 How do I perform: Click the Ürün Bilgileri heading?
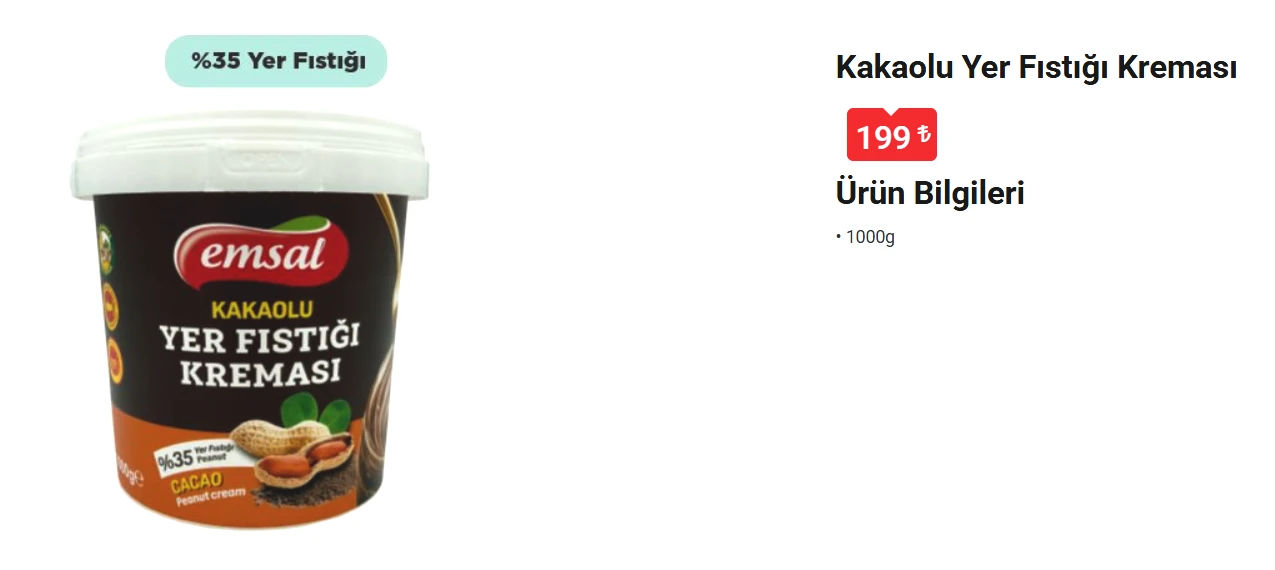(x=930, y=193)
